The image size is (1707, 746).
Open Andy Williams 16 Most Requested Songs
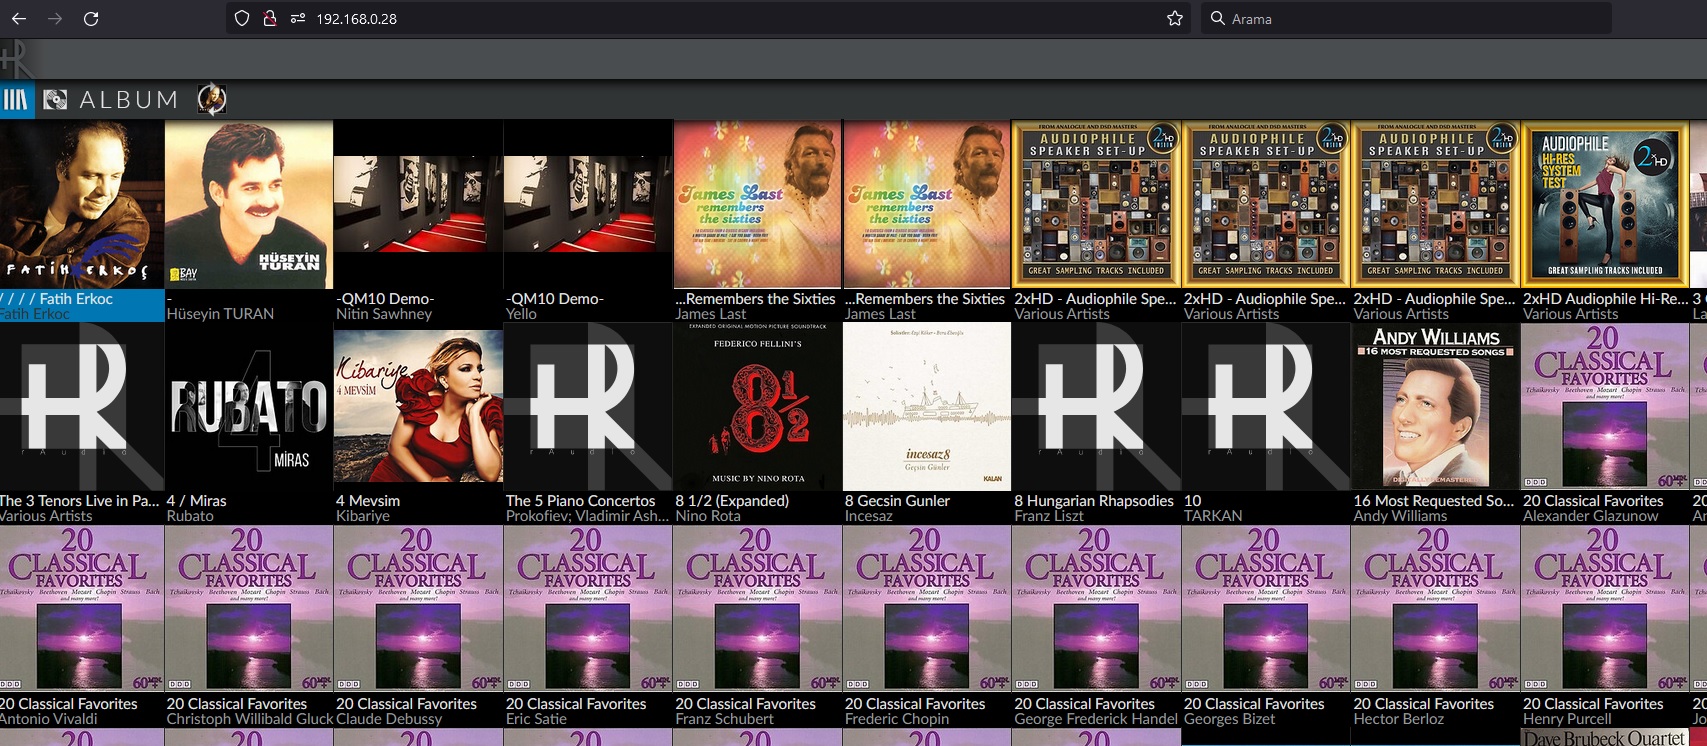1435,407
